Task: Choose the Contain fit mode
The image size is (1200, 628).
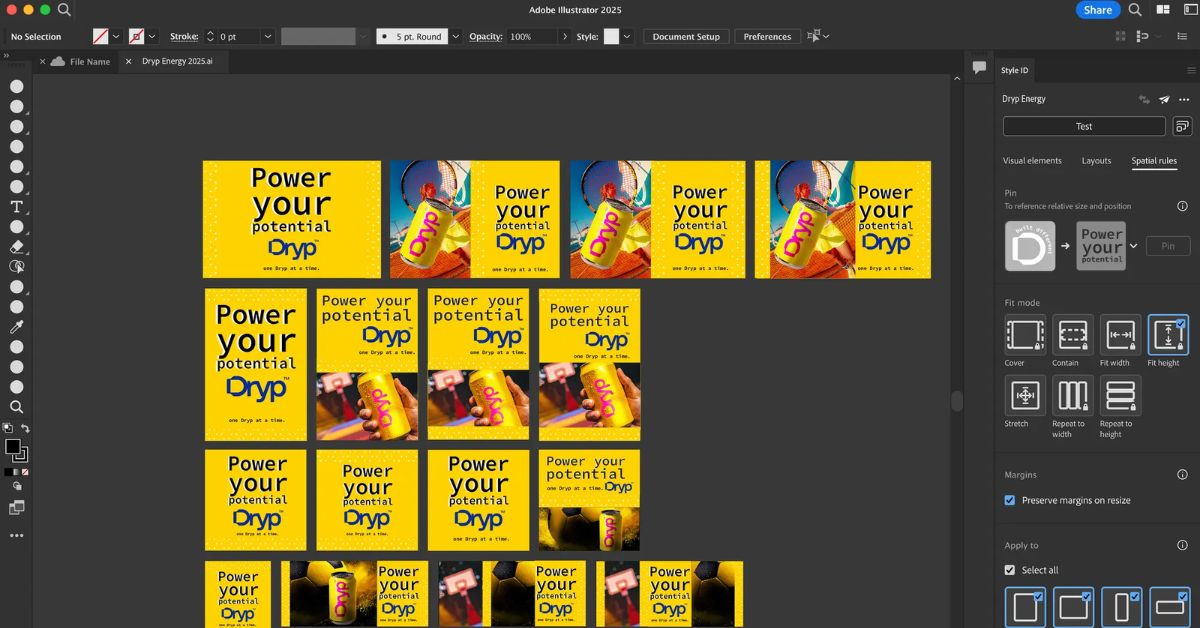Action: (1072, 336)
